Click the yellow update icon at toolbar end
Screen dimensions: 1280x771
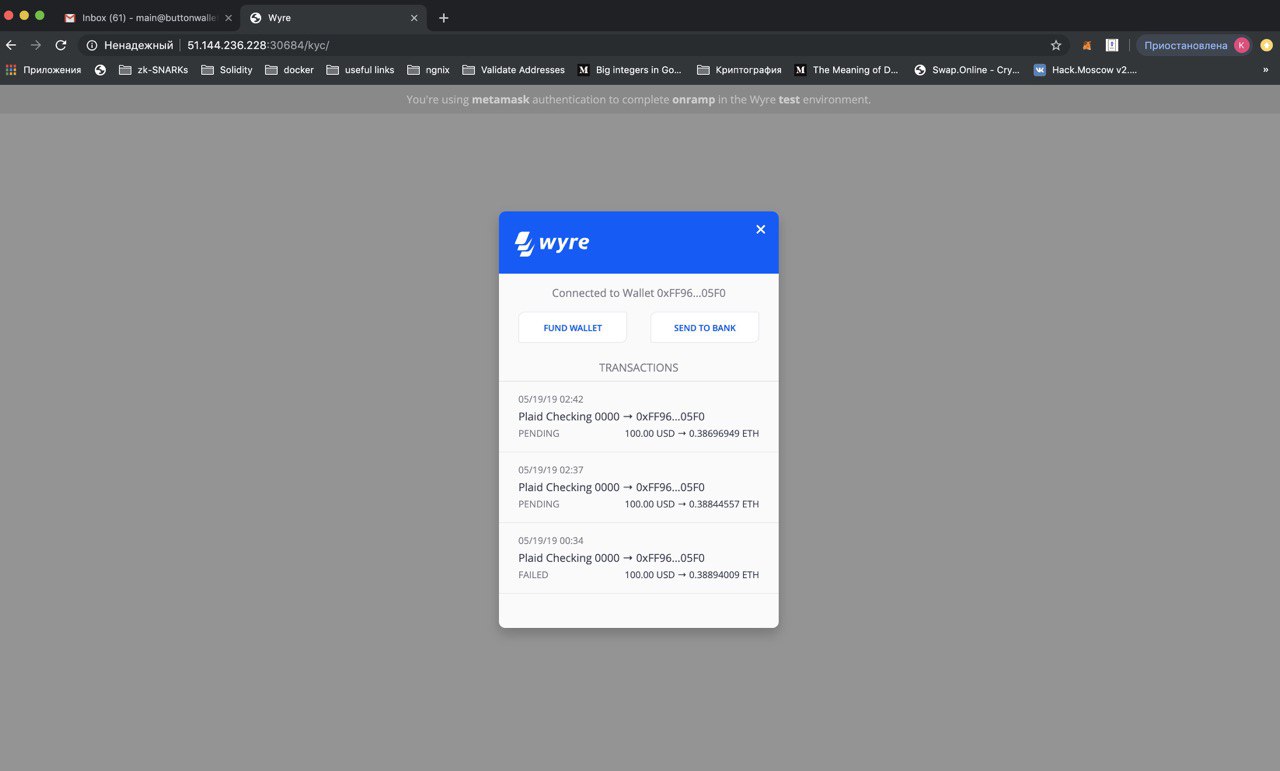[1267, 45]
